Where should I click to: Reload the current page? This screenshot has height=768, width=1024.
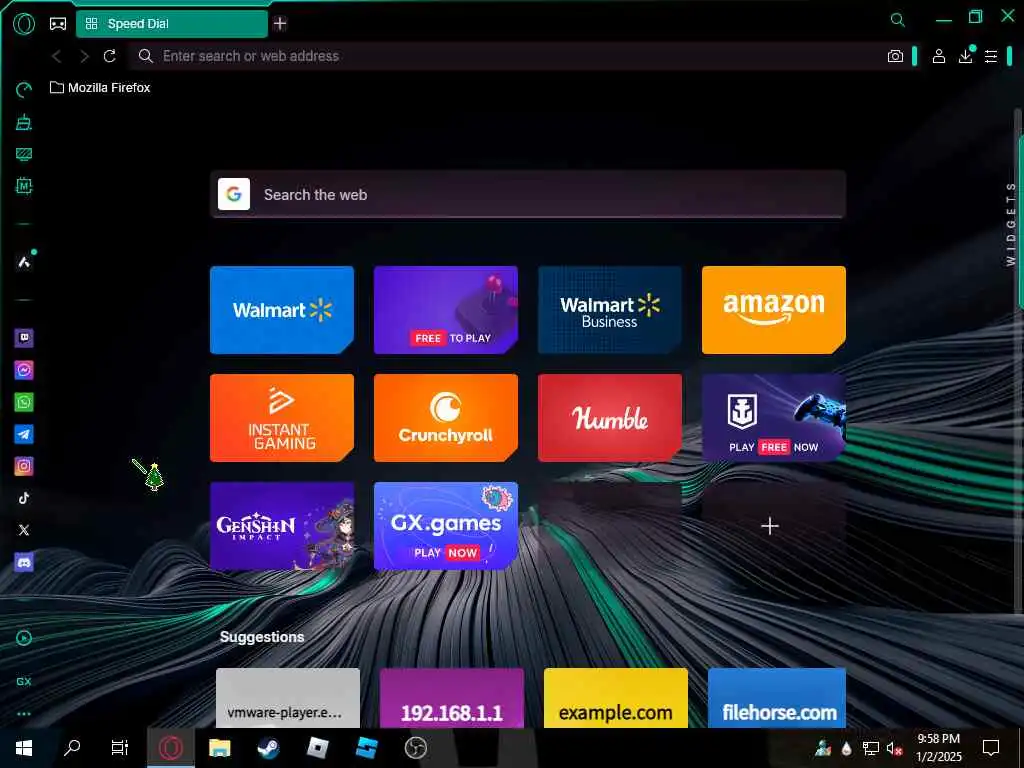point(110,56)
